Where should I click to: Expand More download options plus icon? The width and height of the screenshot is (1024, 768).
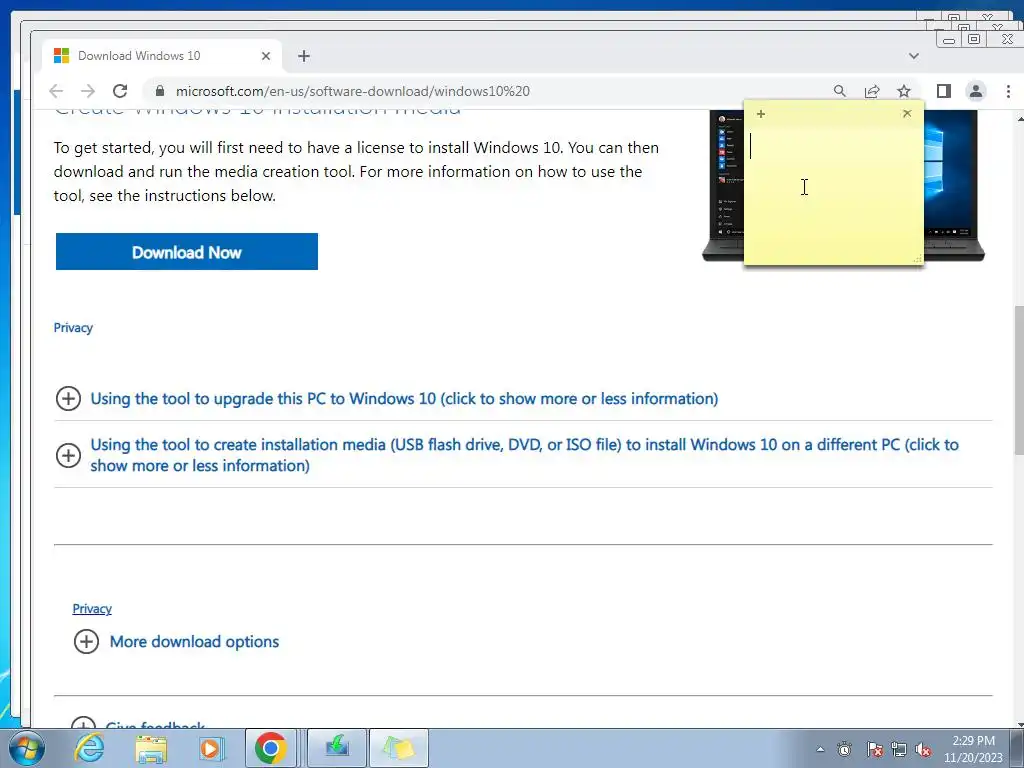click(x=87, y=641)
